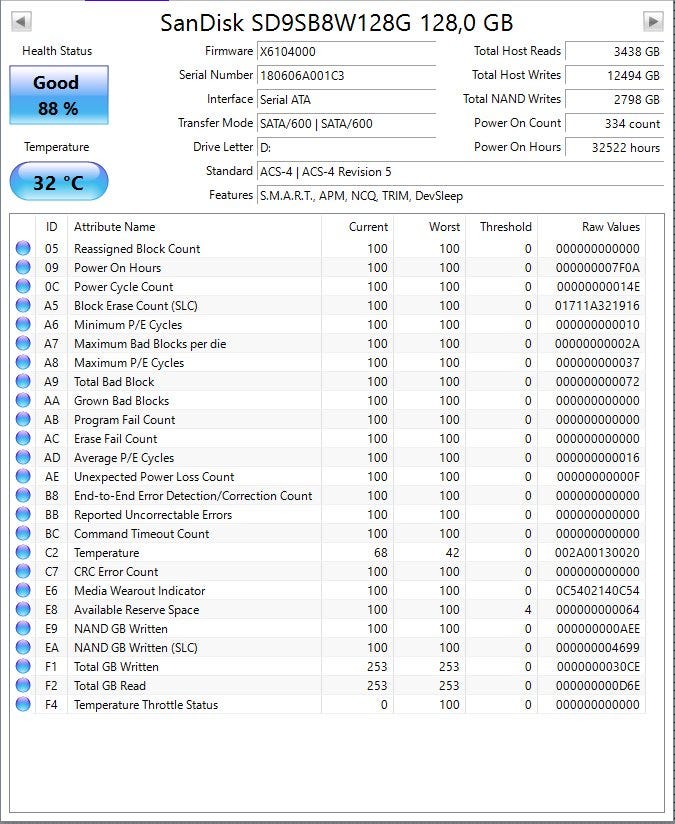The height and width of the screenshot is (824, 675).
Task: Click raw value '0000000030CE' for Total GB Written
Action: pos(598,667)
